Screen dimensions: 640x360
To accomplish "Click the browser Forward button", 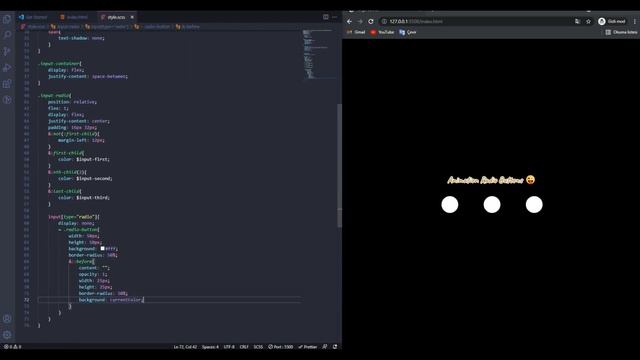I will click(360, 21).
